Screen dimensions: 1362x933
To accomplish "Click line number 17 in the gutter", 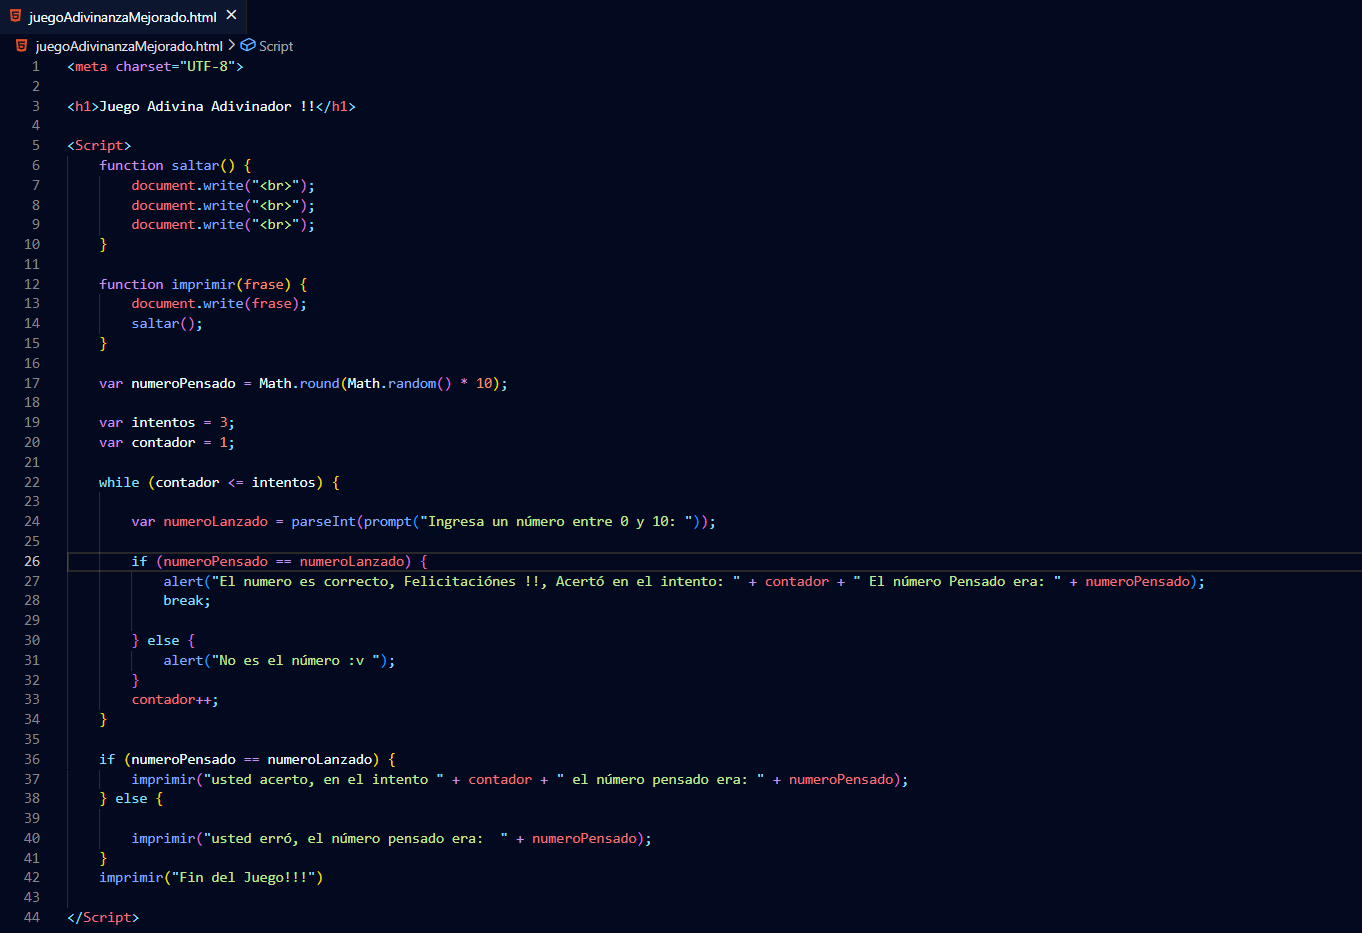I will (32, 383).
